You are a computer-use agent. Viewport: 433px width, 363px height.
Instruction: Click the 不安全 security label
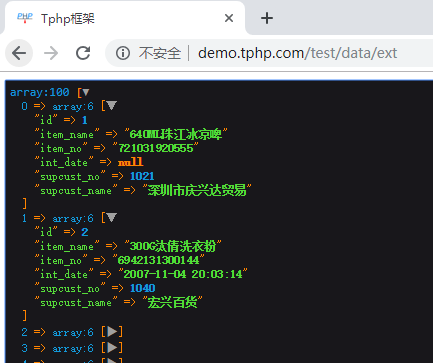160,53
